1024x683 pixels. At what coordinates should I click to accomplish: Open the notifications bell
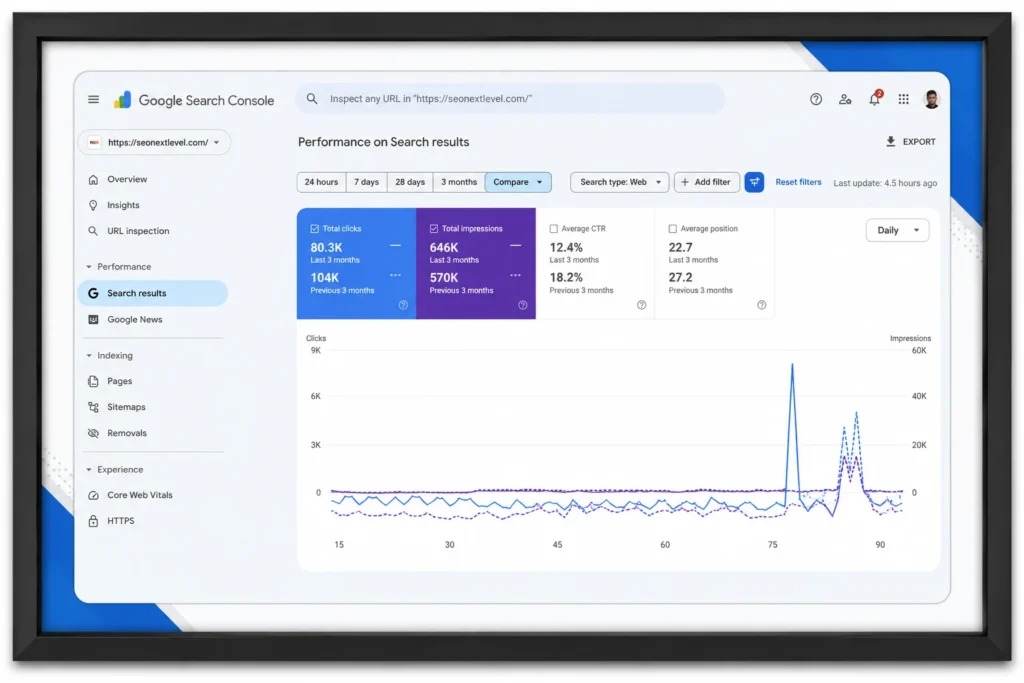(x=874, y=99)
